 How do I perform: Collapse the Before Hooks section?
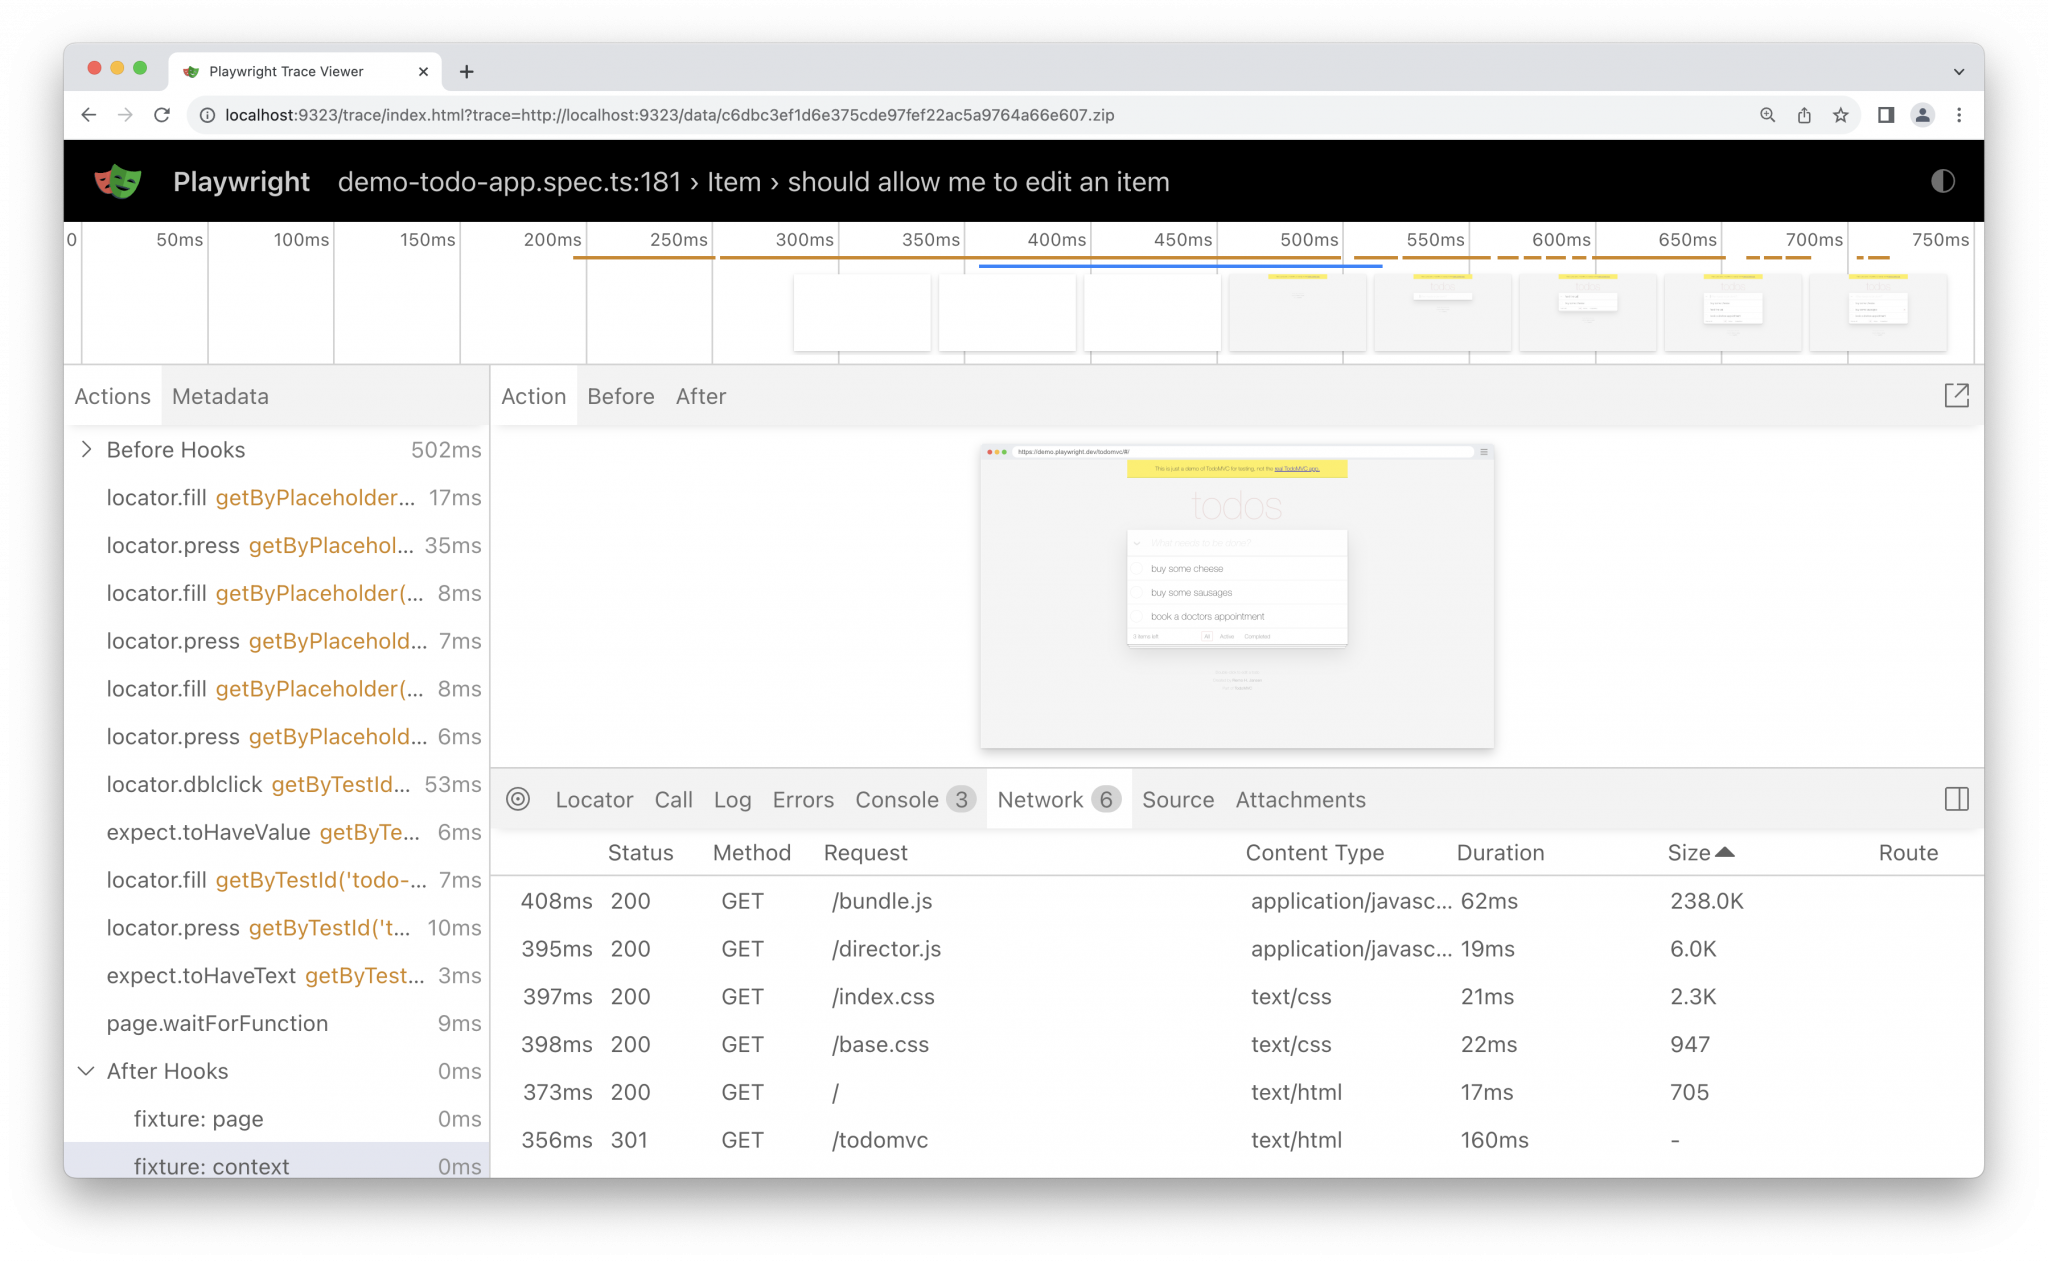pyautogui.click(x=87, y=449)
